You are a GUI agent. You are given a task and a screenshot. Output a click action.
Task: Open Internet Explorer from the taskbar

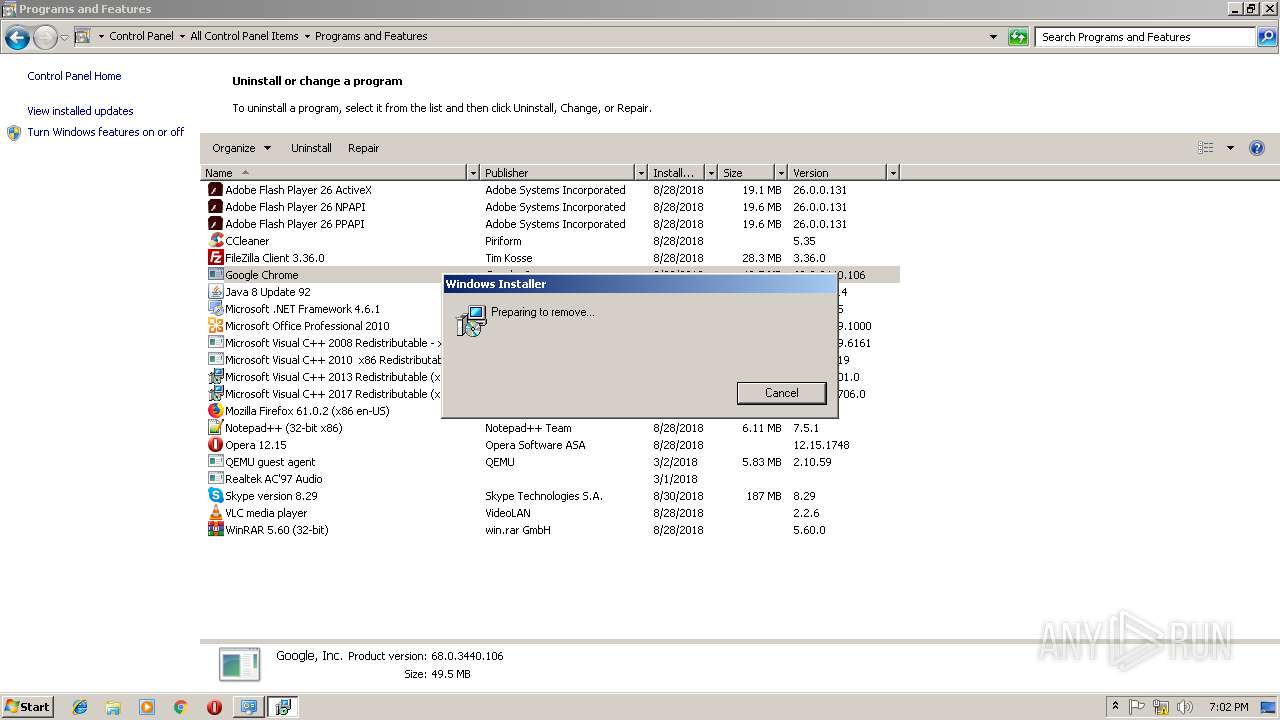pos(80,707)
